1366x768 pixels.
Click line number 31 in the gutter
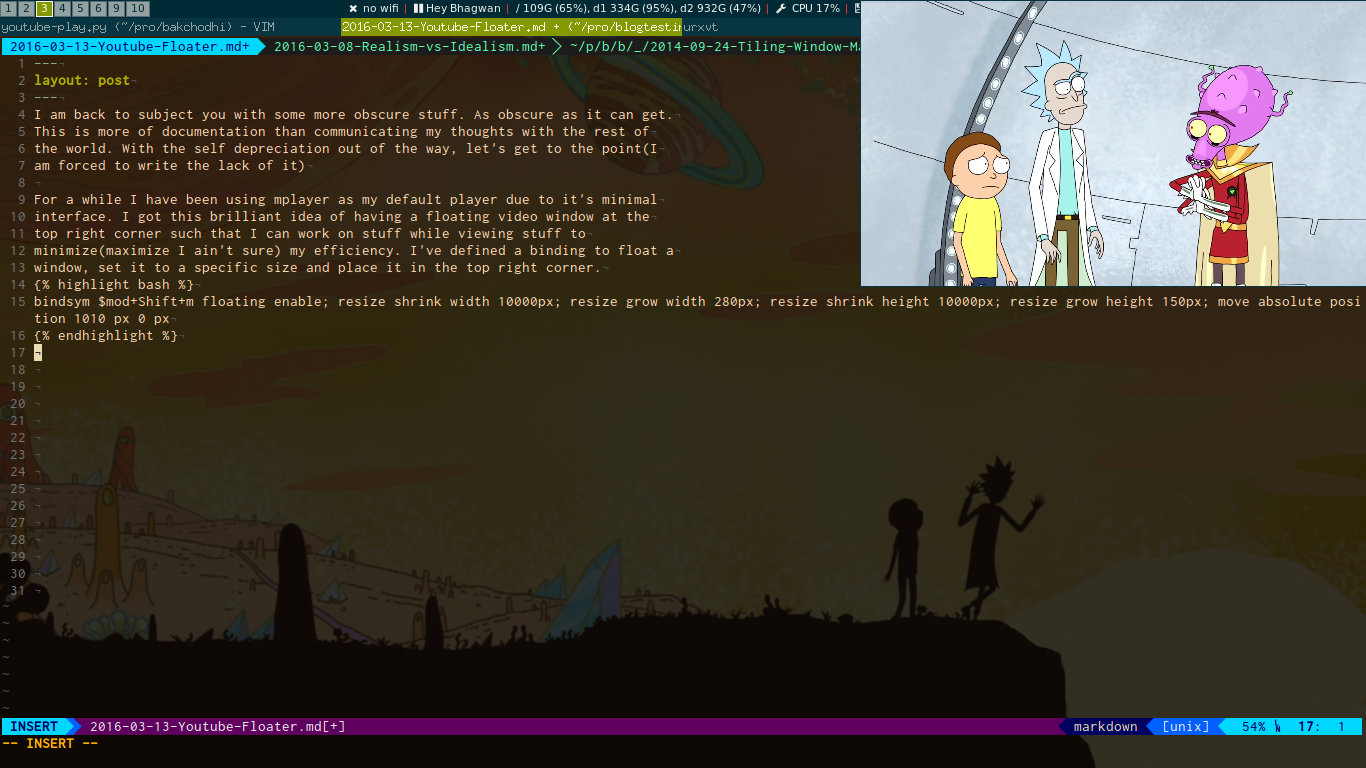[18, 590]
